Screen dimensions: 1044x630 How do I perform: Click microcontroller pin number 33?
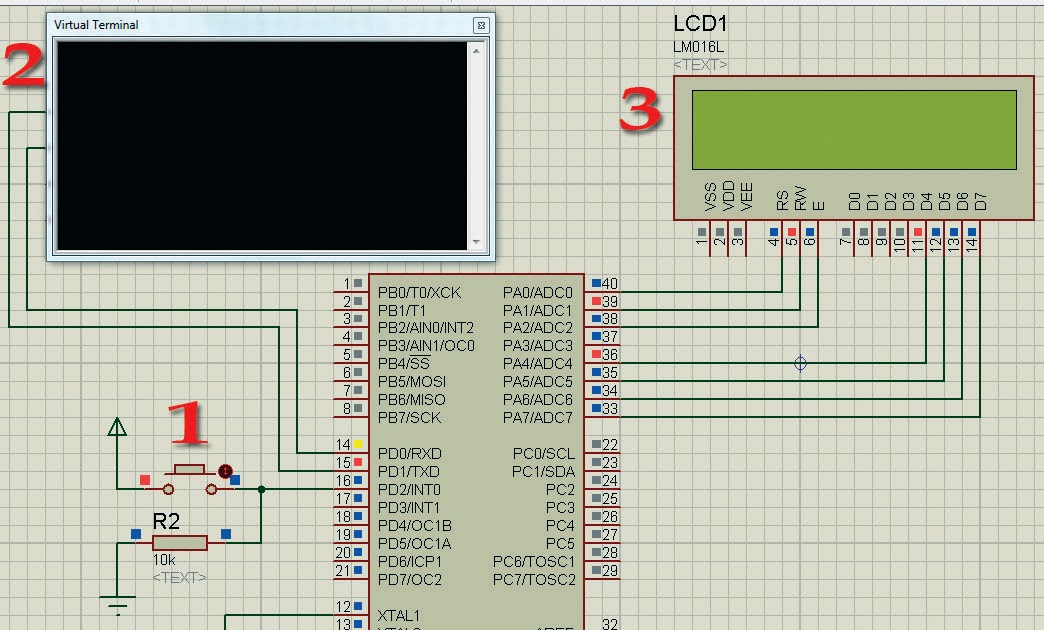pyautogui.click(x=610, y=410)
